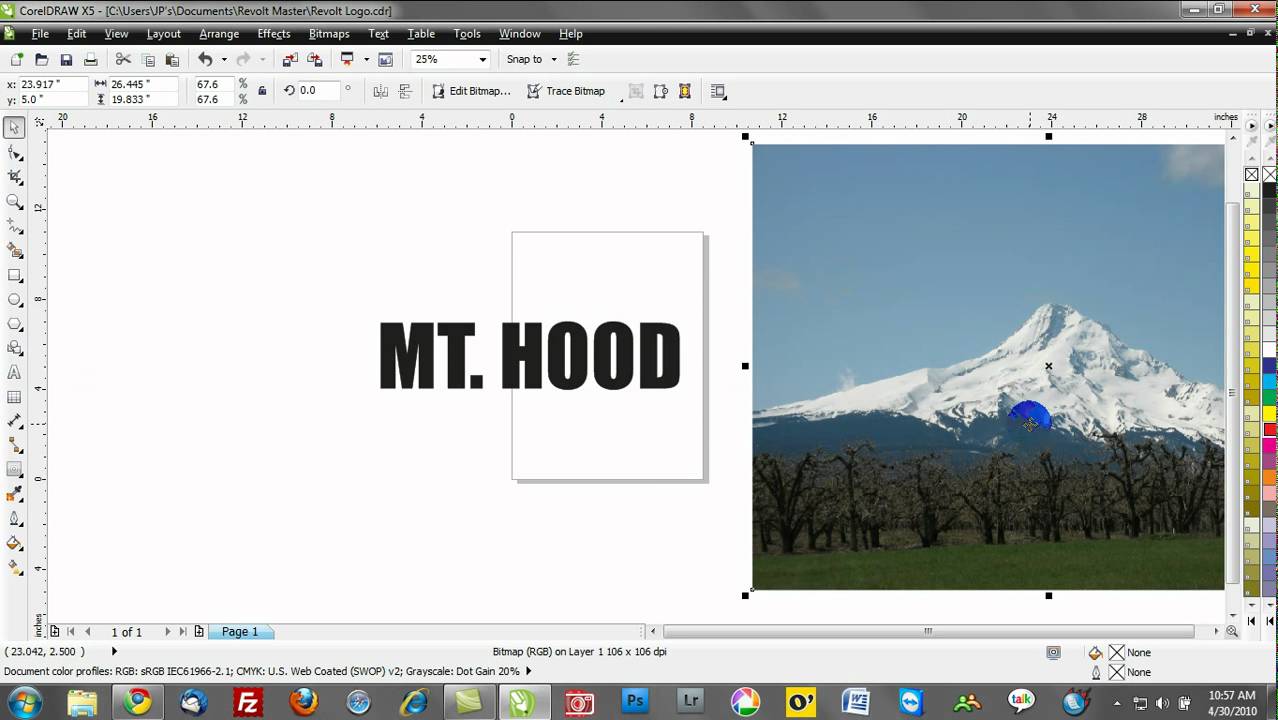Expand the status bar coordinates arrow
The image size is (1278, 720).
click(x=113, y=651)
